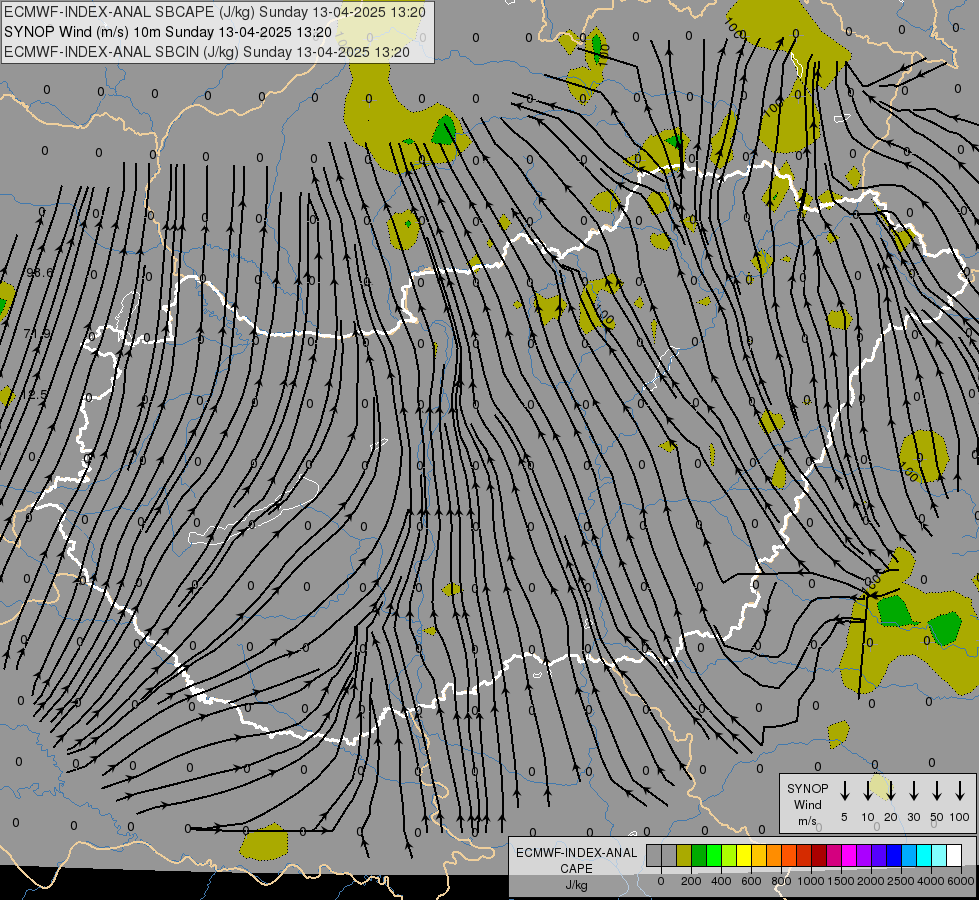Click the 4000 tick label on CAPE scale
The width and height of the screenshot is (979, 900).
coord(931,881)
